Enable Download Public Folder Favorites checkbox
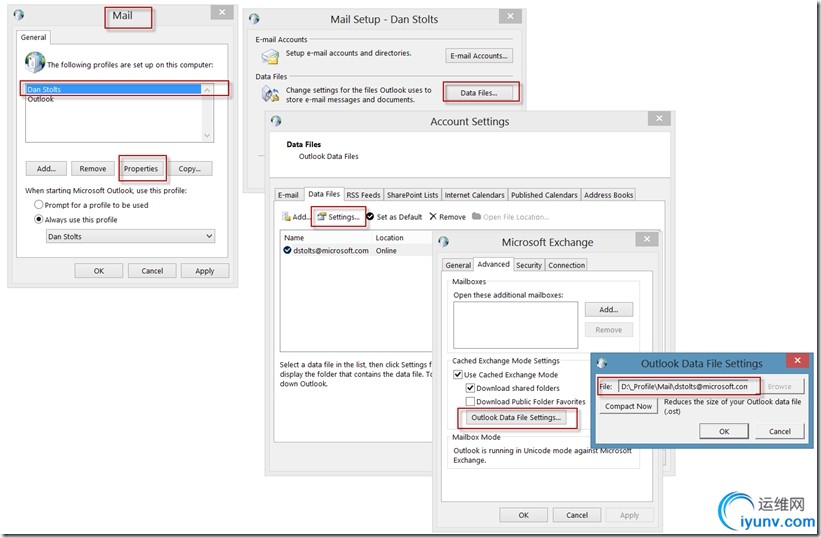 pos(470,401)
